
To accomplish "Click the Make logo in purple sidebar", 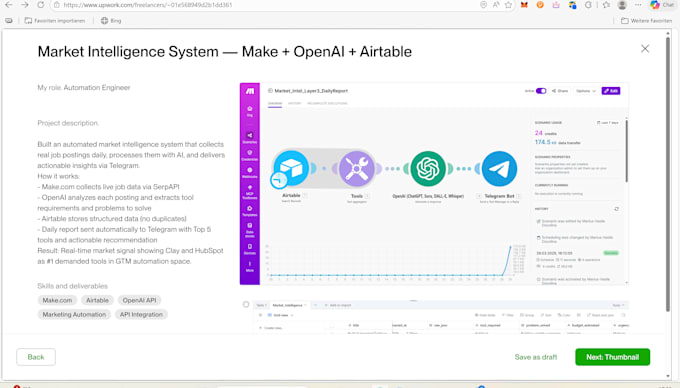I will click(250, 91).
